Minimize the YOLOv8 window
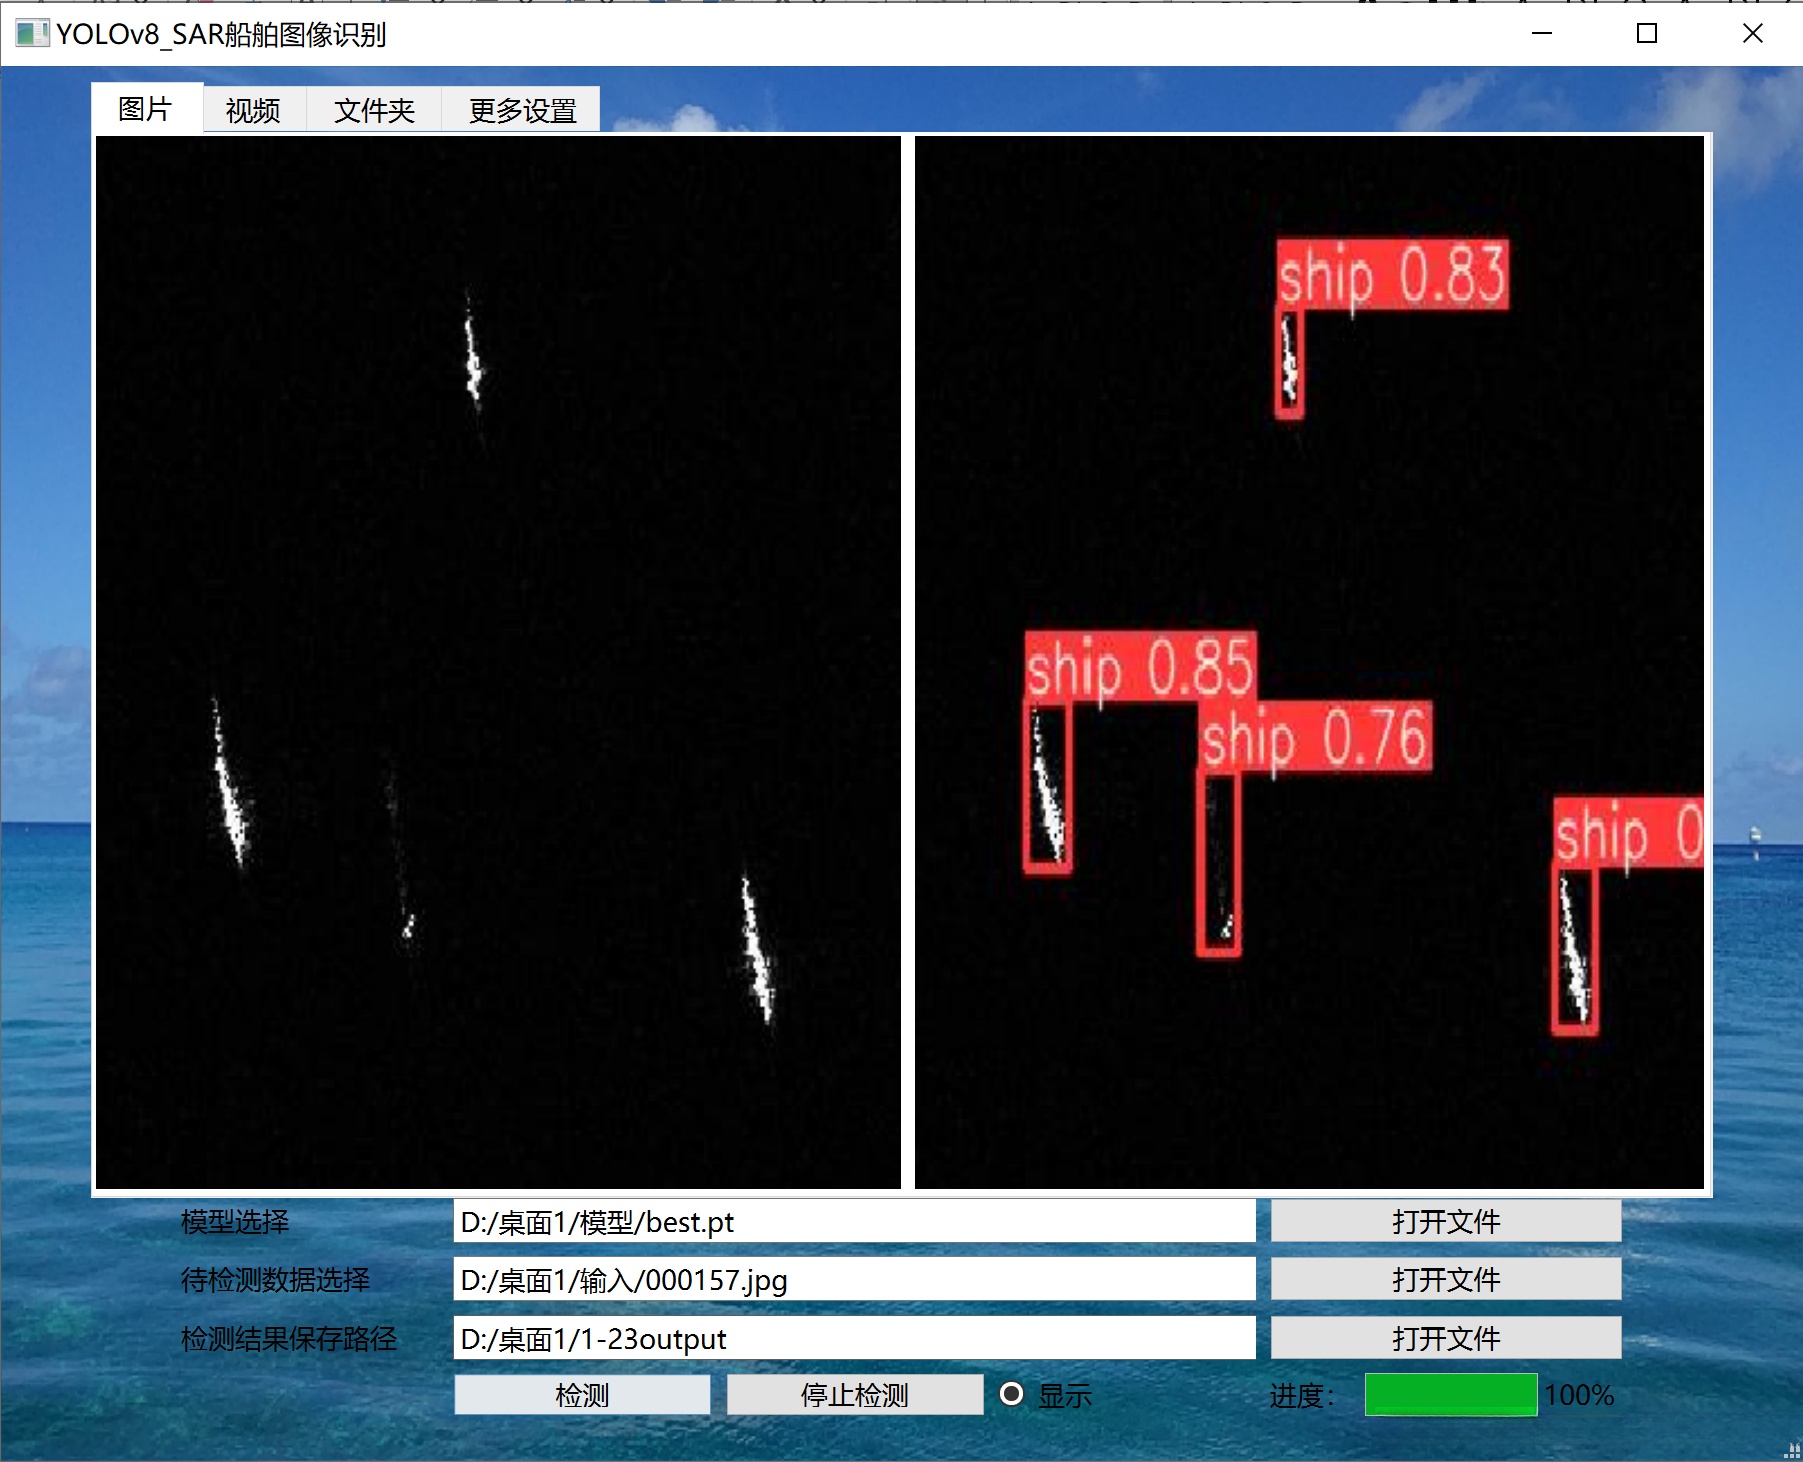1803x1462 pixels. click(1542, 34)
